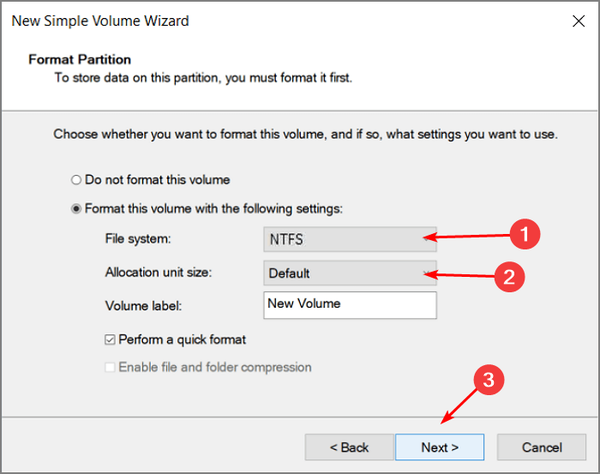The height and width of the screenshot is (474, 600).
Task: Choose "Format this volume with the following settings"
Action: (x=77, y=208)
